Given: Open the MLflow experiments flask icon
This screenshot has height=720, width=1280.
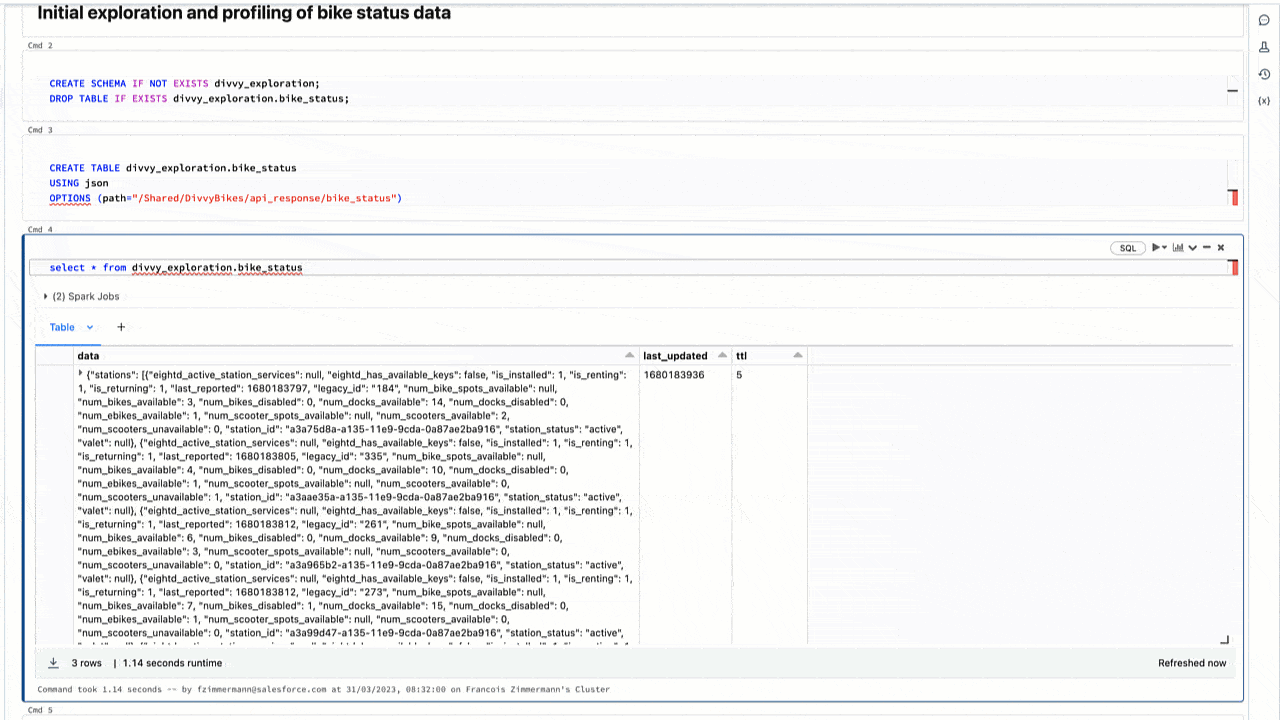Looking at the screenshot, I should pos(1264,47).
